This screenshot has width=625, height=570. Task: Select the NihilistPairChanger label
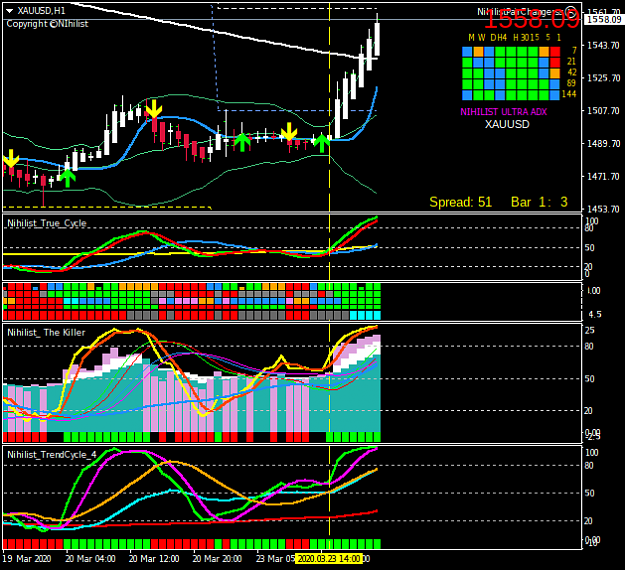coord(520,12)
